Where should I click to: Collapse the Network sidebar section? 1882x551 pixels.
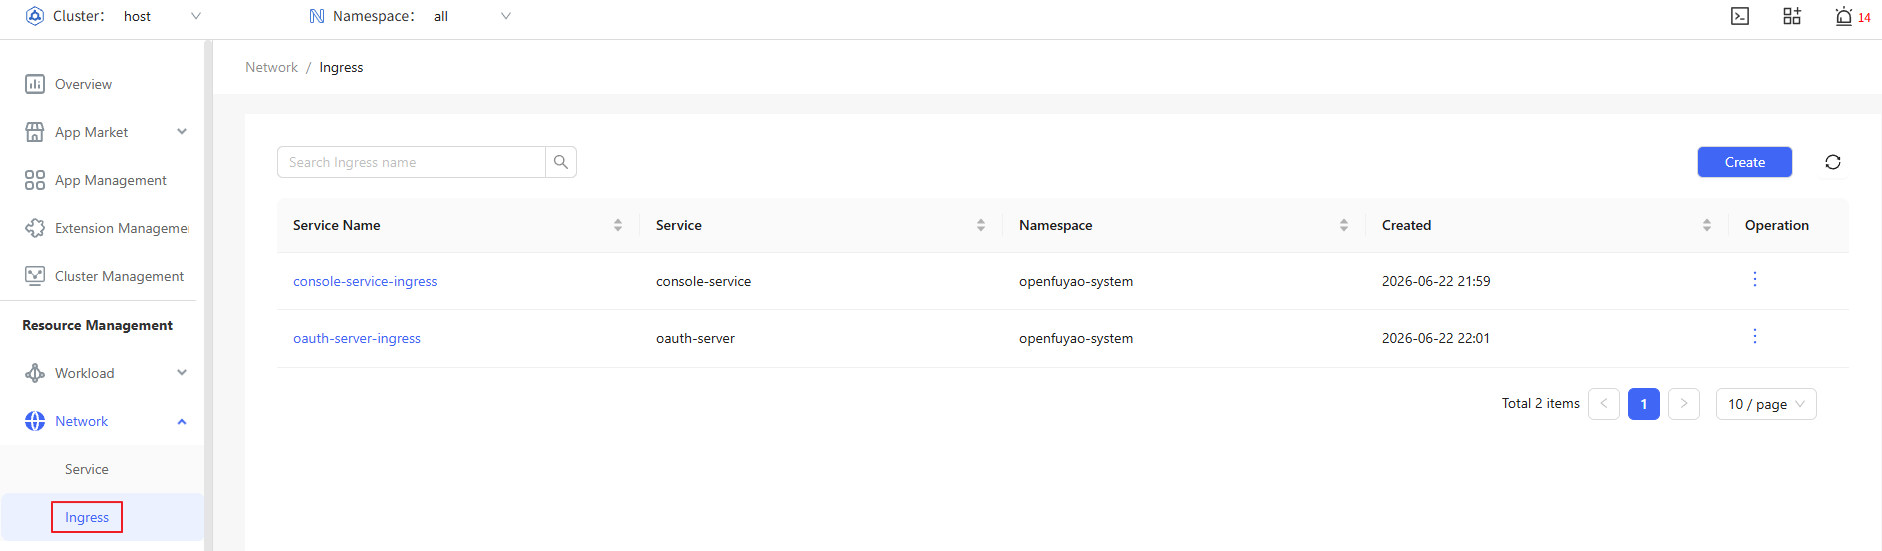[105, 421]
